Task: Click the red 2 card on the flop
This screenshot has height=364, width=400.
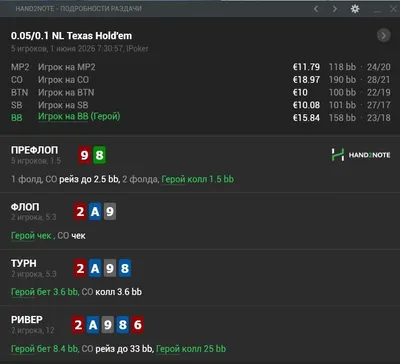Action: (80, 212)
